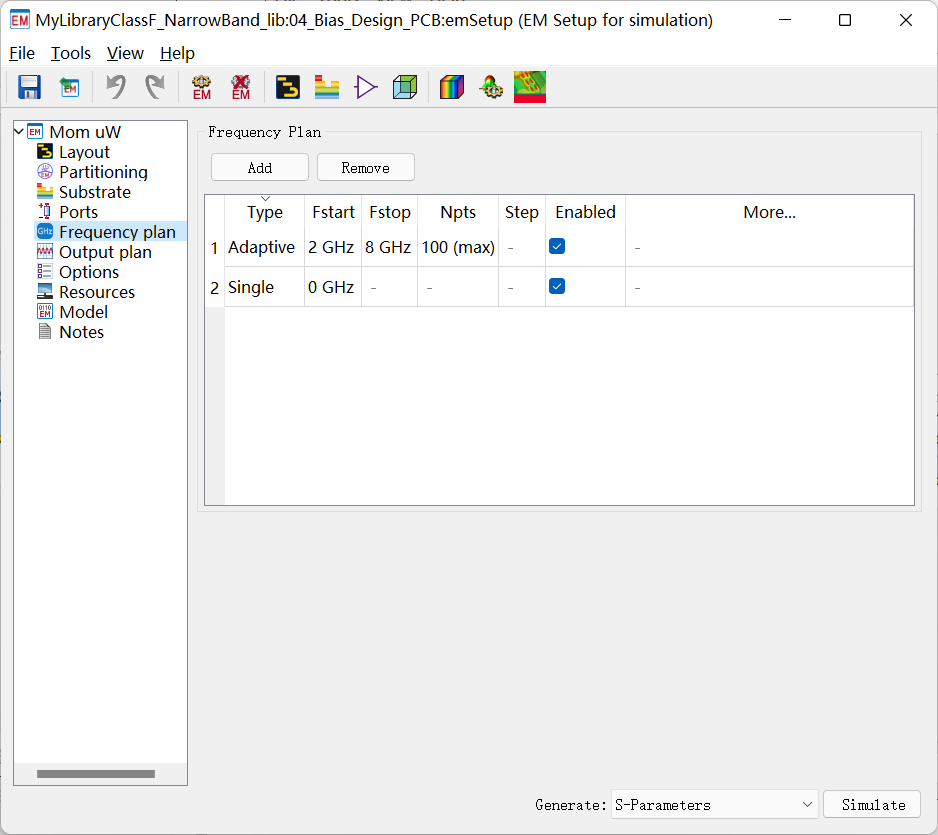Maximize the EM Setup window
Viewport: 938px width, 835px height.
(x=845, y=20)
